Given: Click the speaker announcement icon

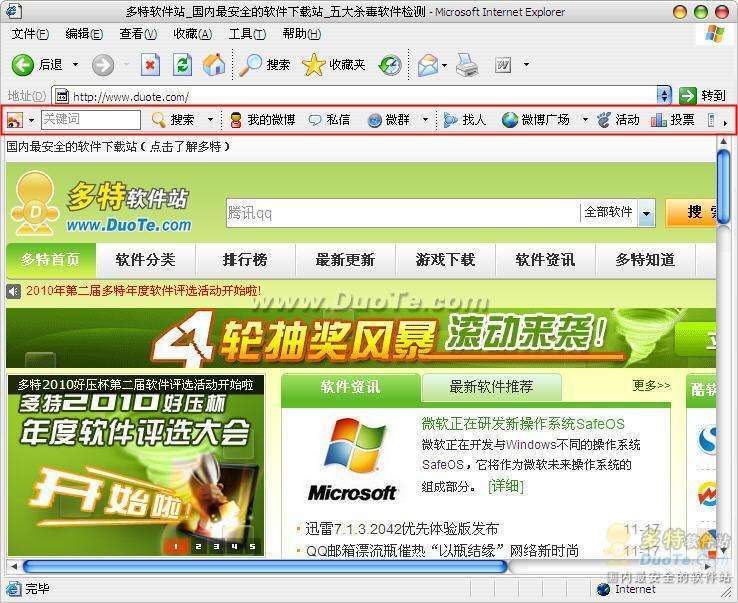Looking at the screenshot, I should pos(14,291).
